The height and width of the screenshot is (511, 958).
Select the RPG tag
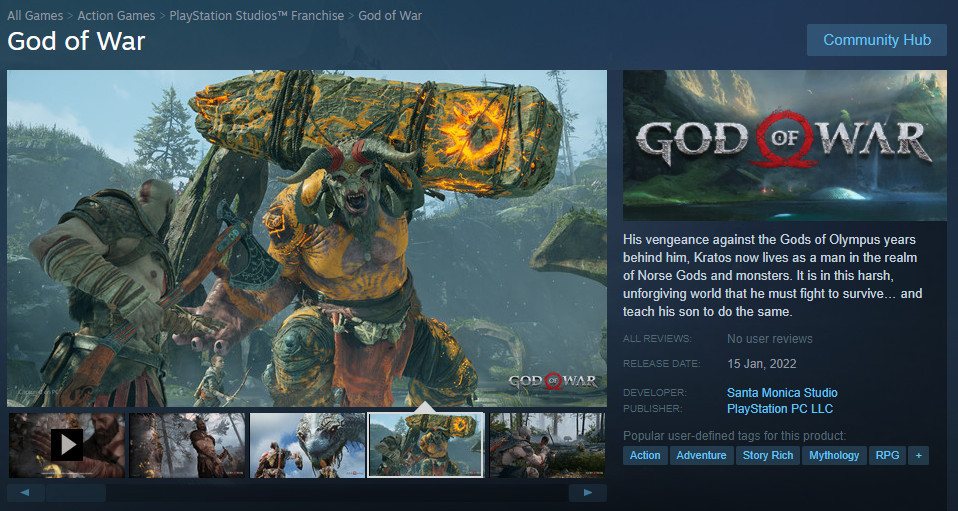[x=887, y=455]
